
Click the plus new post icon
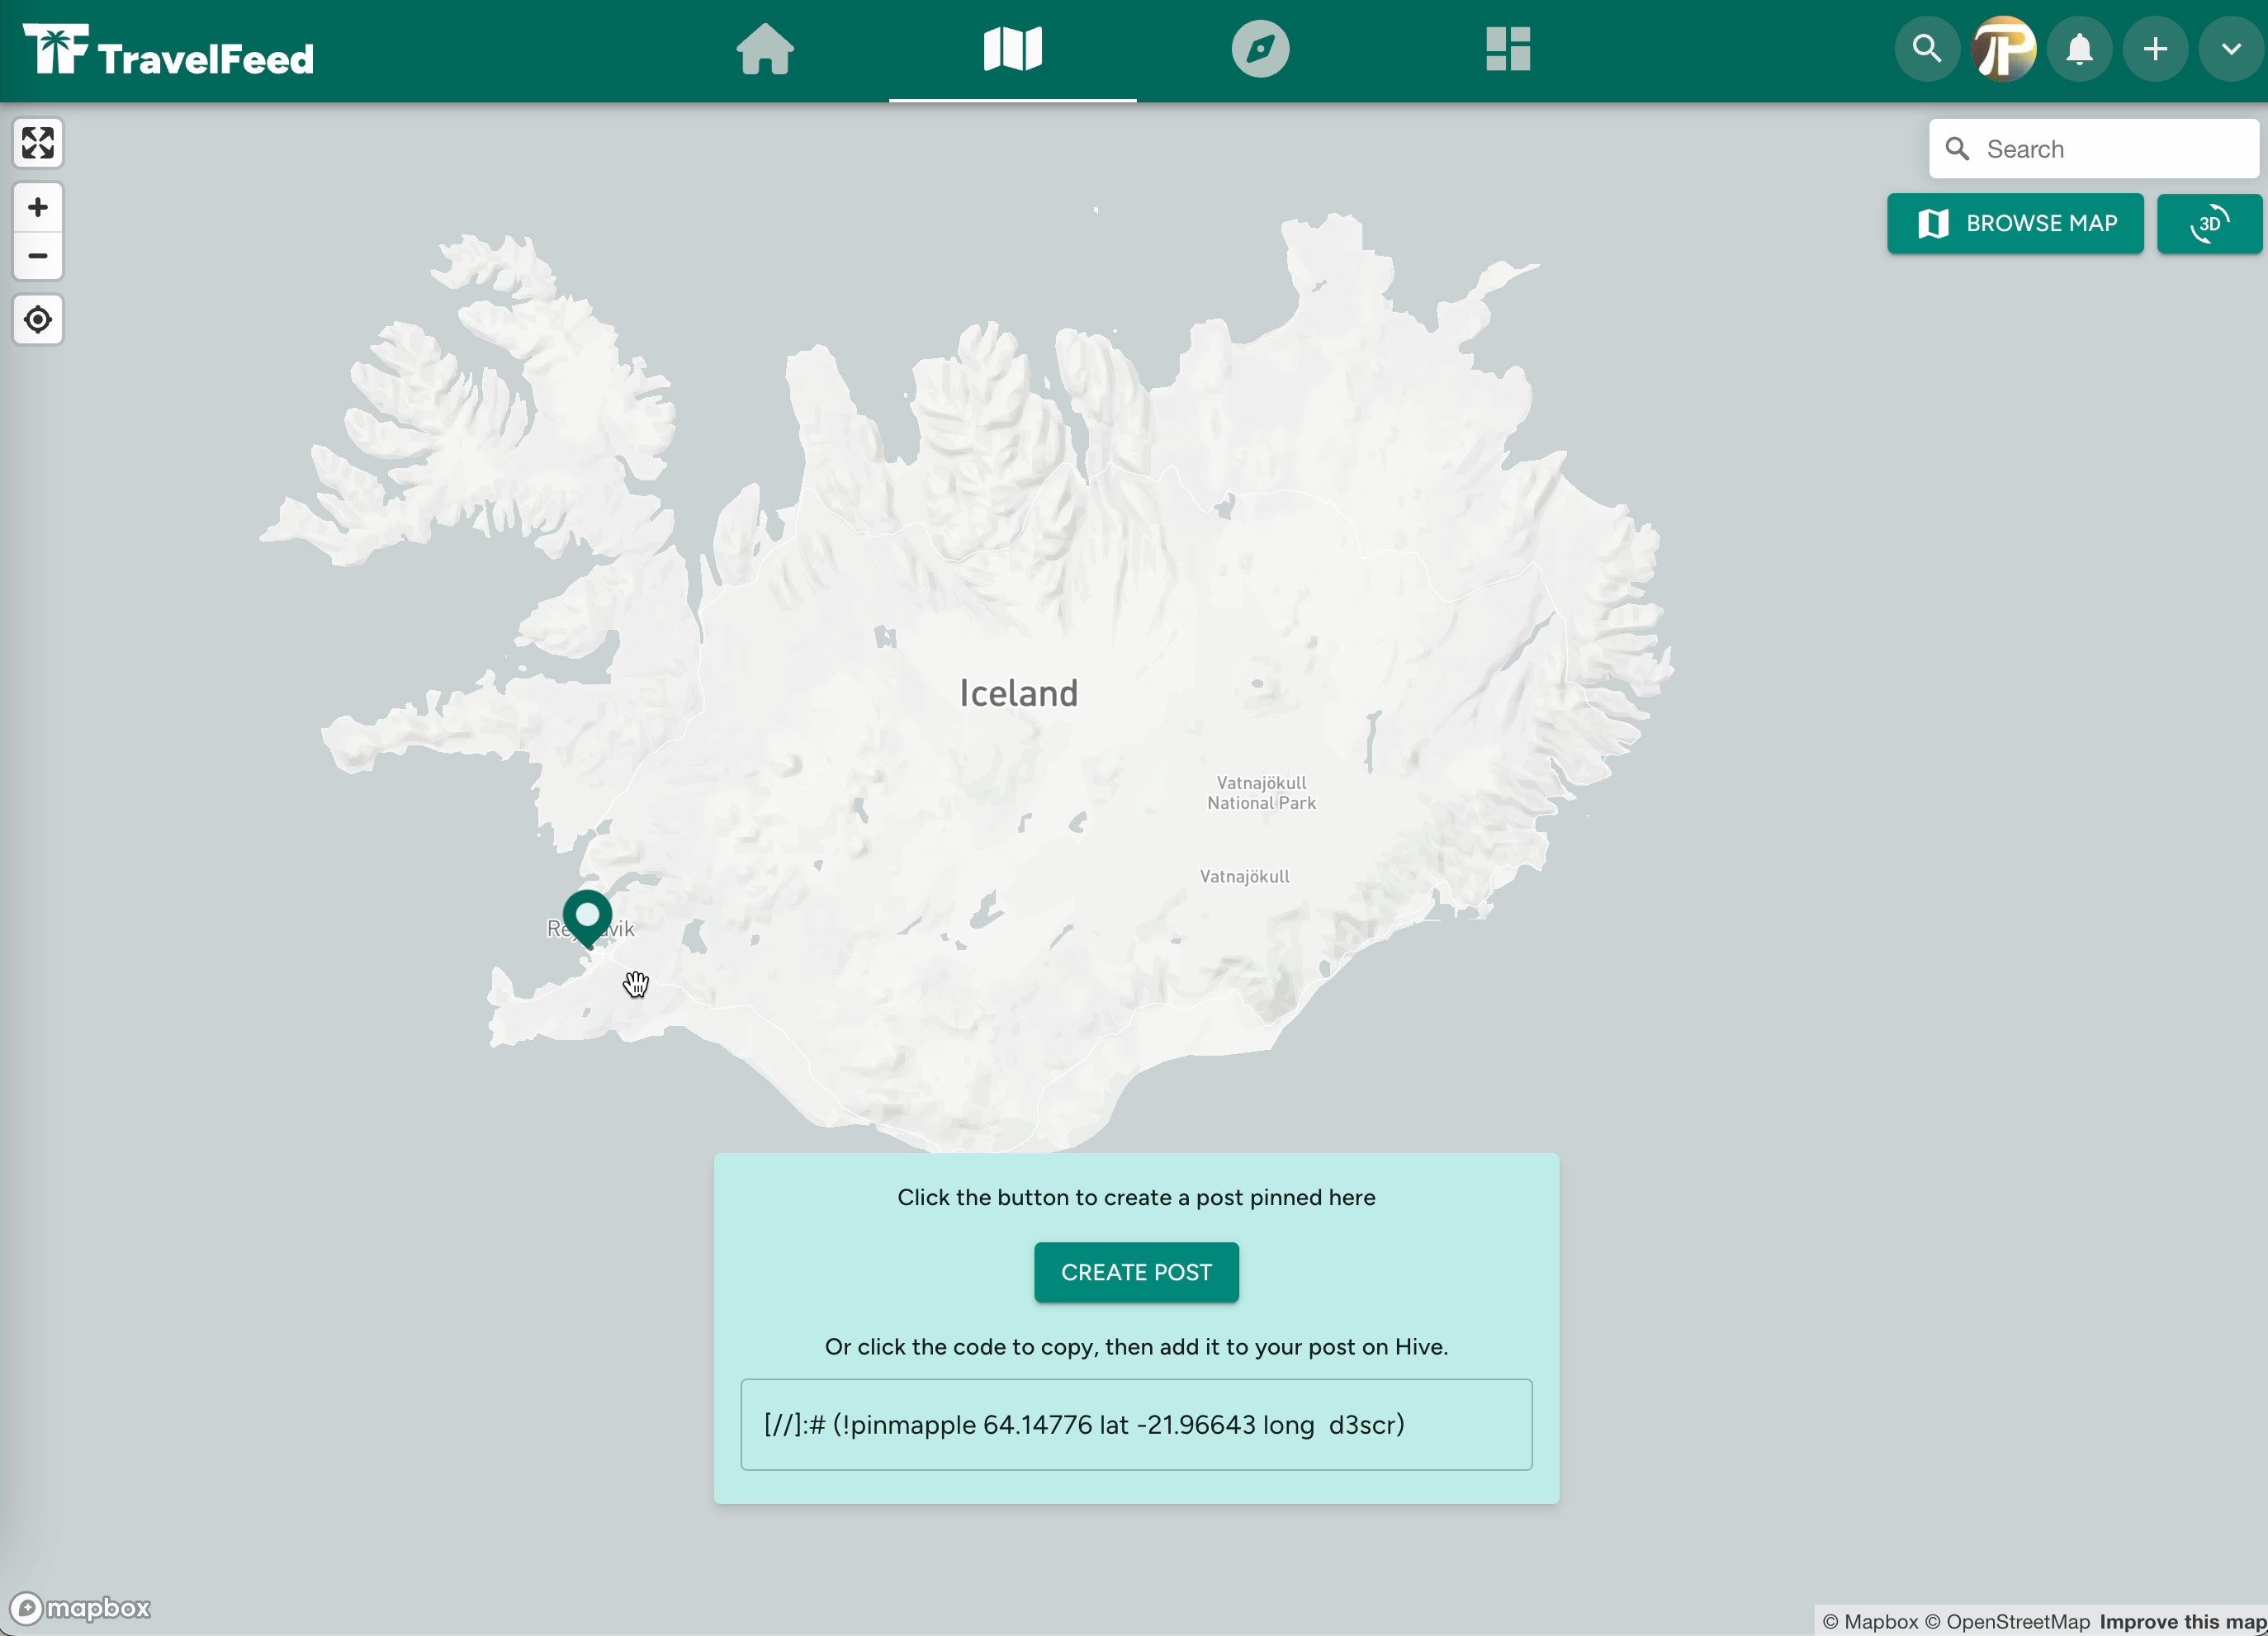point(2155,49)
